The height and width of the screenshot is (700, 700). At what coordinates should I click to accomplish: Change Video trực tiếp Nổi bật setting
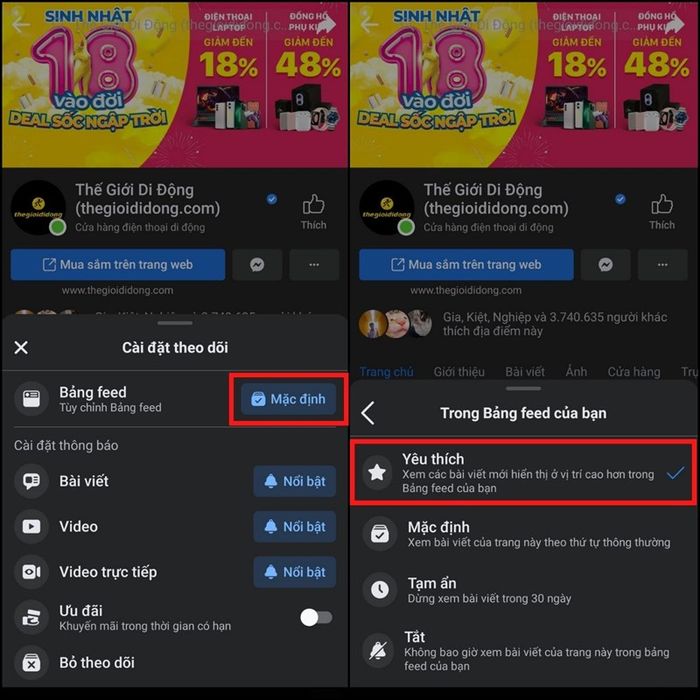pos(295,572)
